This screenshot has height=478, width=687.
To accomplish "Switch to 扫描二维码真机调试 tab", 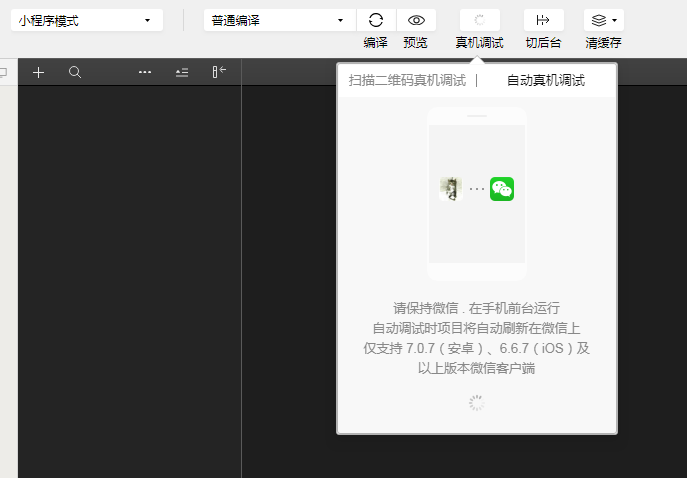I will point(407,81).
